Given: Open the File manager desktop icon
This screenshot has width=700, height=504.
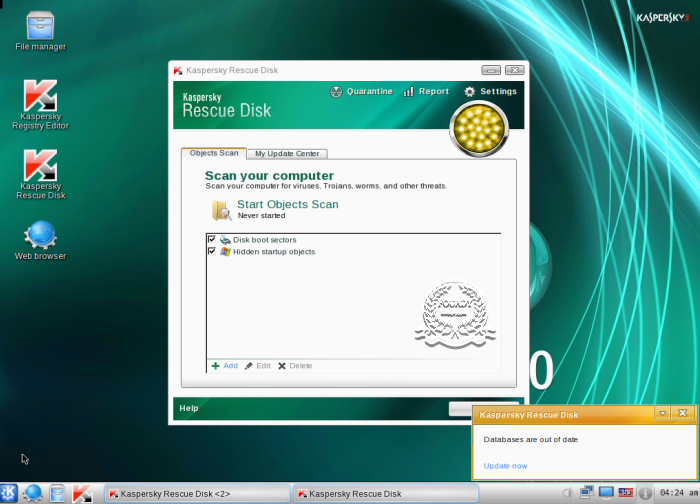Looking at the screenshot, I should click(40, 31).
